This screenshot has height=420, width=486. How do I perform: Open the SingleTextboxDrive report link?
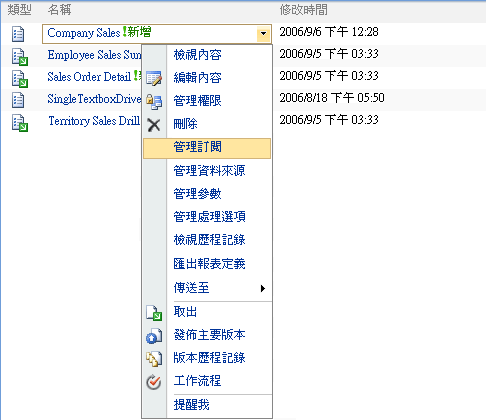[94, 99]
